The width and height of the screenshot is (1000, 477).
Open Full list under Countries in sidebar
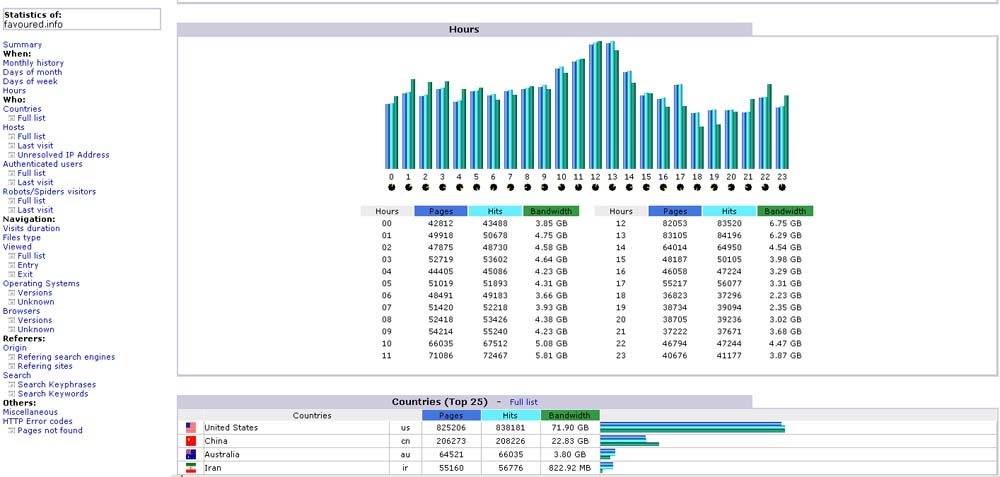click(31, 118)
